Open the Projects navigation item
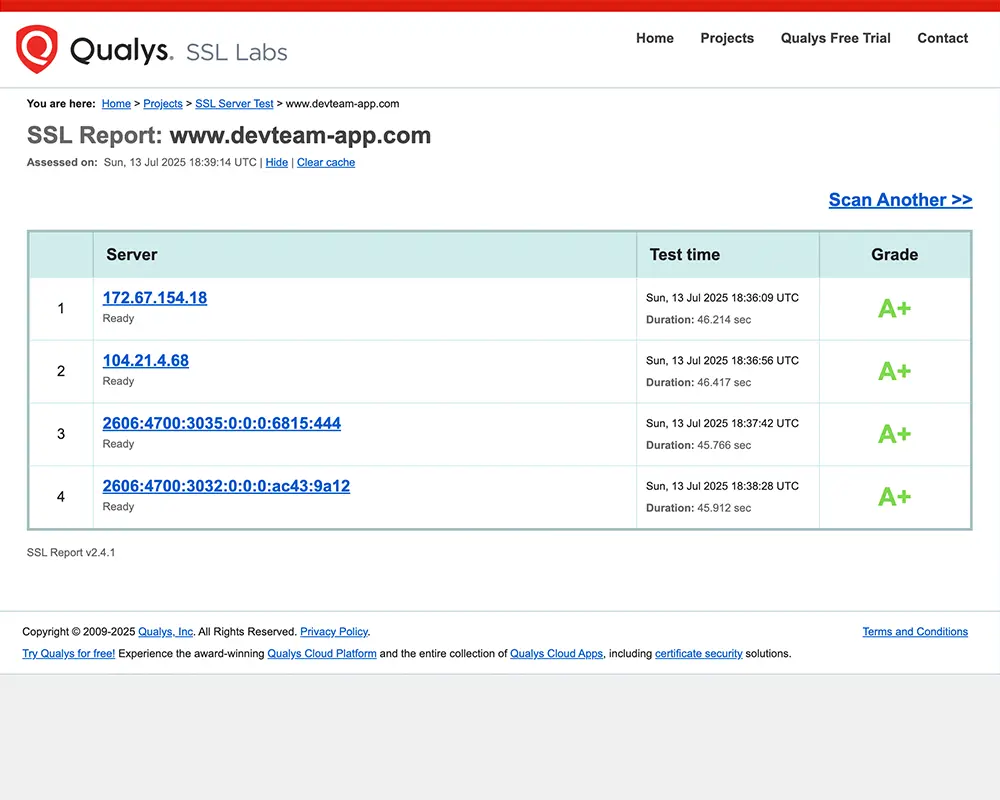The image size is (1000, 800). 727,38
